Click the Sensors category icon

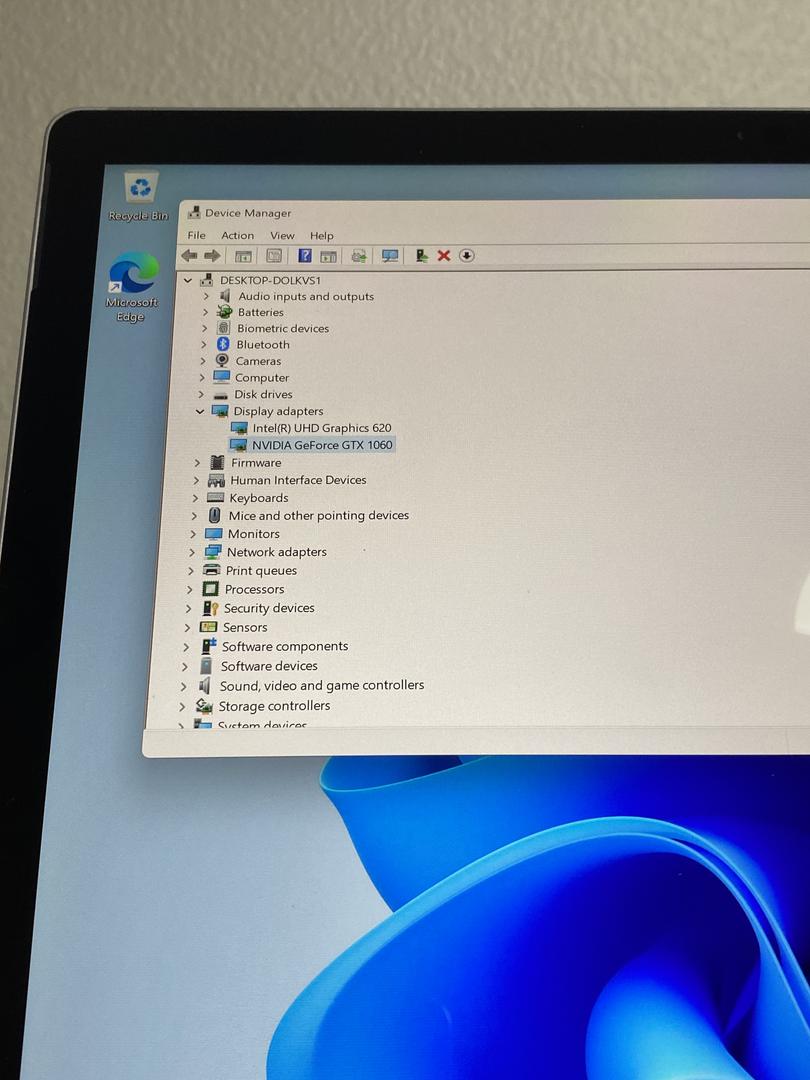208,627
